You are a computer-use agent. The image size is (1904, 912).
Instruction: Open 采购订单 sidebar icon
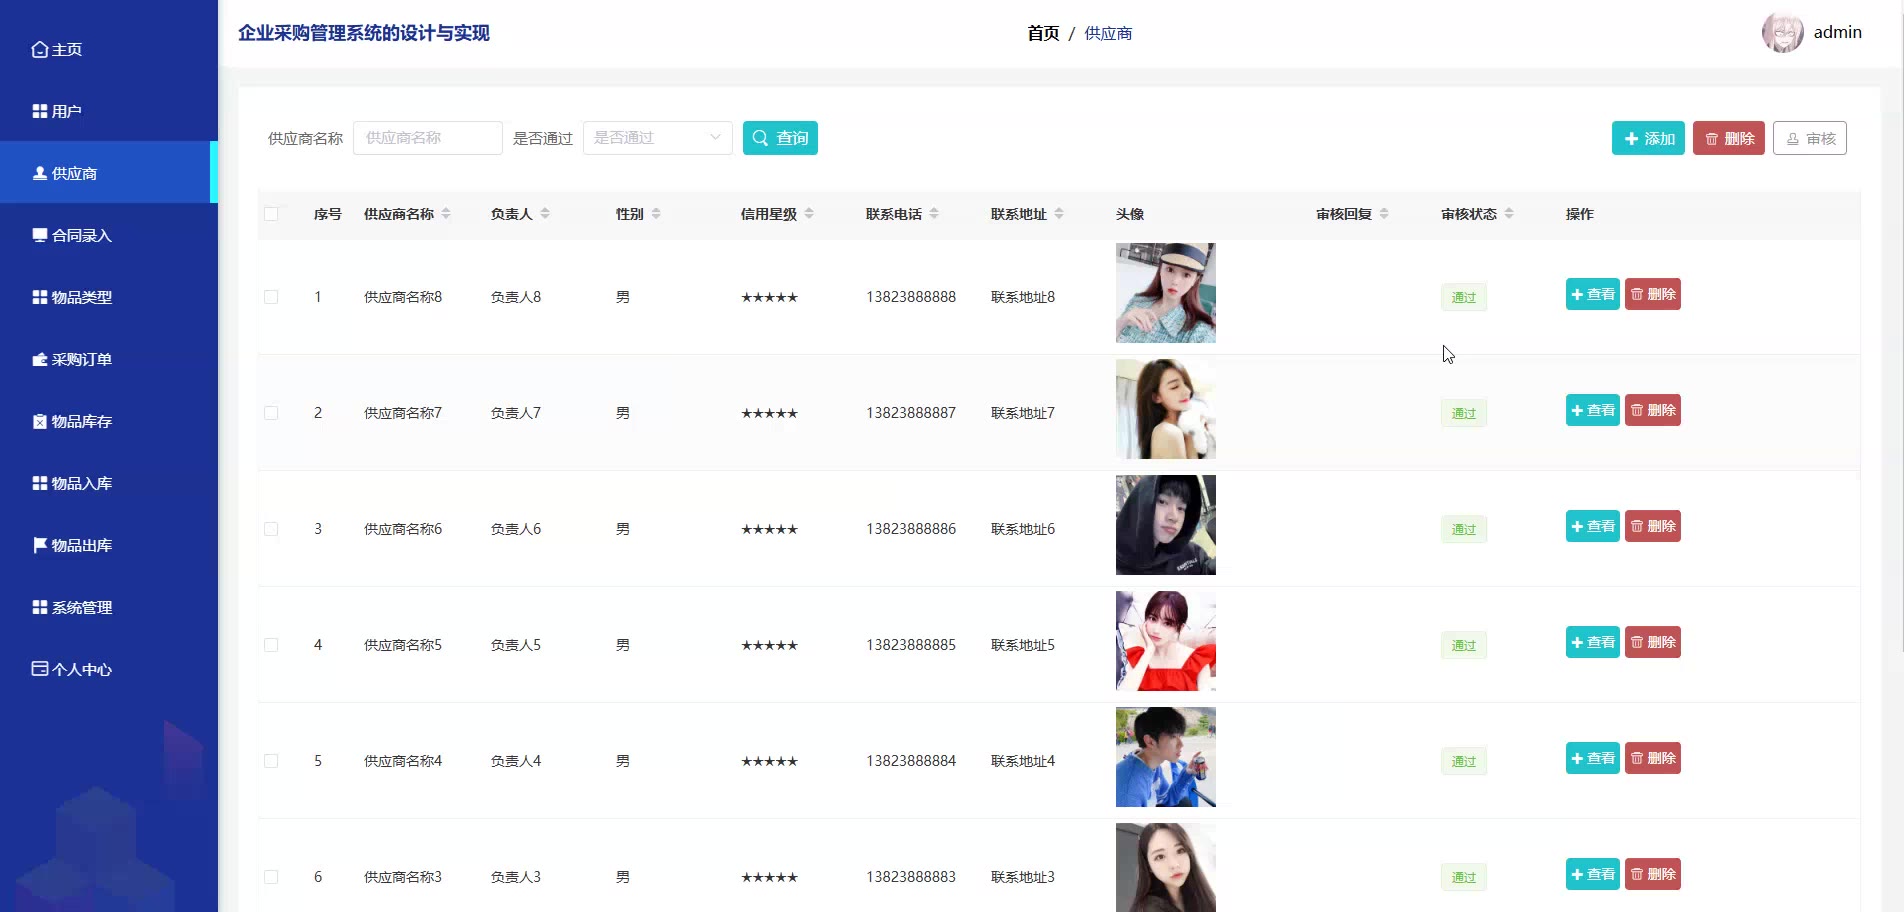40,360
